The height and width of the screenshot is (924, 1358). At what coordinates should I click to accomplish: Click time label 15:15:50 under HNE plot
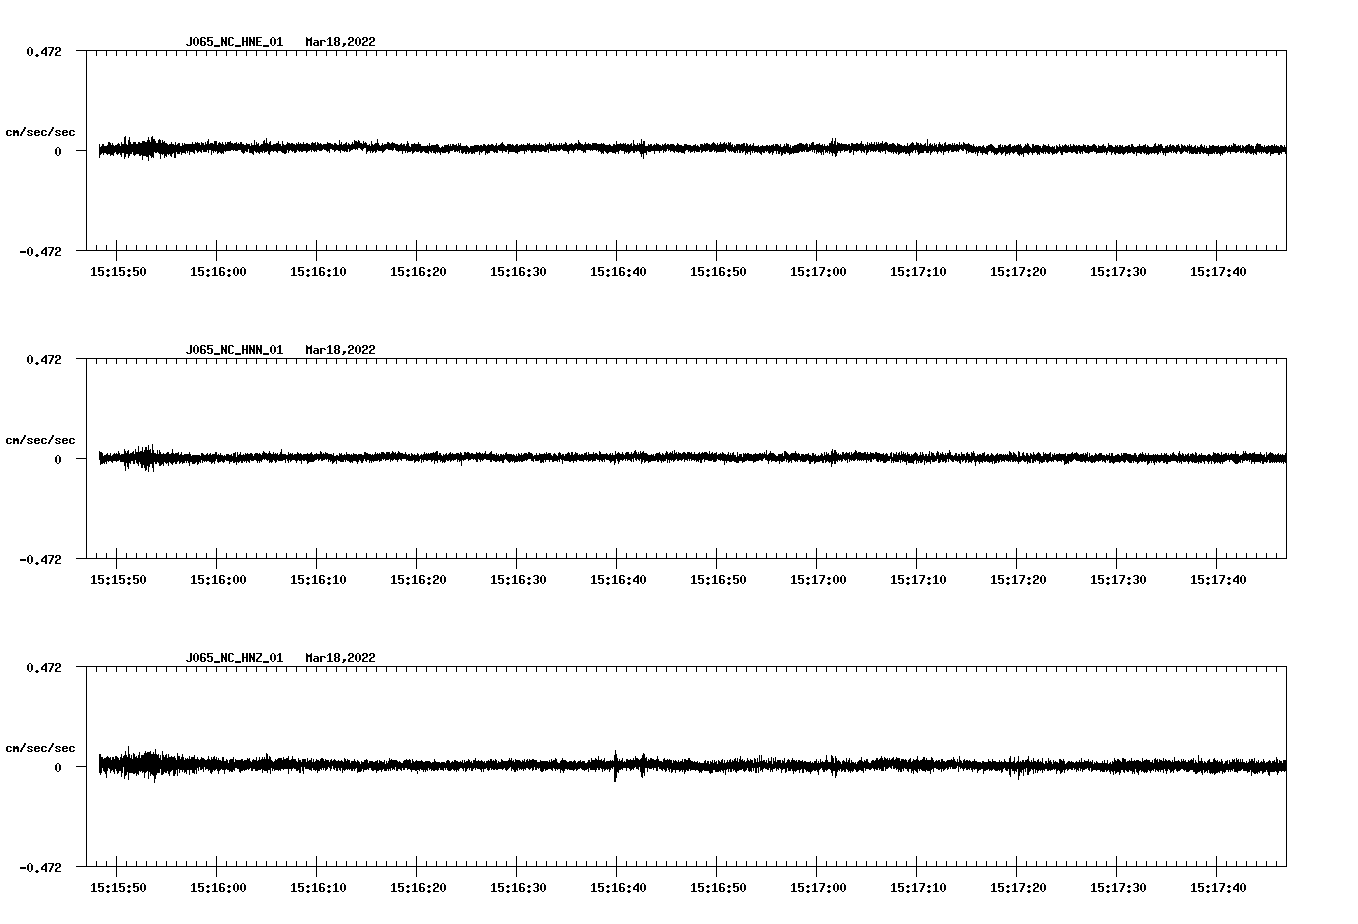[x=118, y=272]
